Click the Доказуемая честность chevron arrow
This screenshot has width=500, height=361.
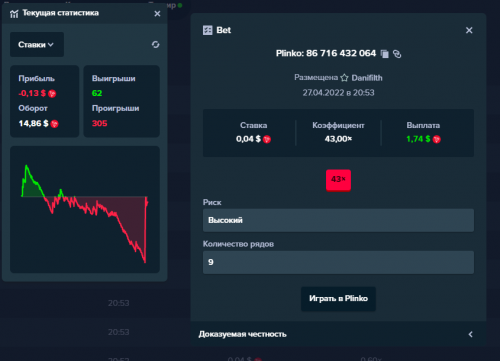point(470,334)
